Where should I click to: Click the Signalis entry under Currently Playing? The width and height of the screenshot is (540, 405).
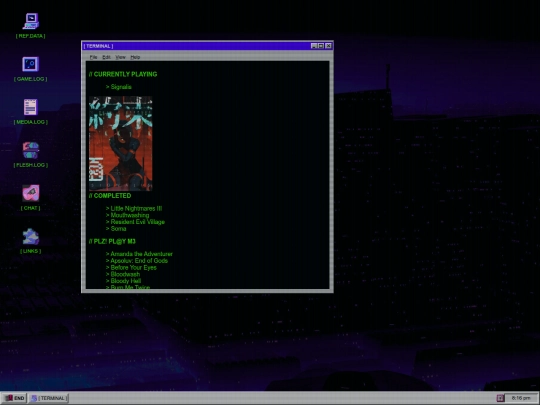pos(118,87)
